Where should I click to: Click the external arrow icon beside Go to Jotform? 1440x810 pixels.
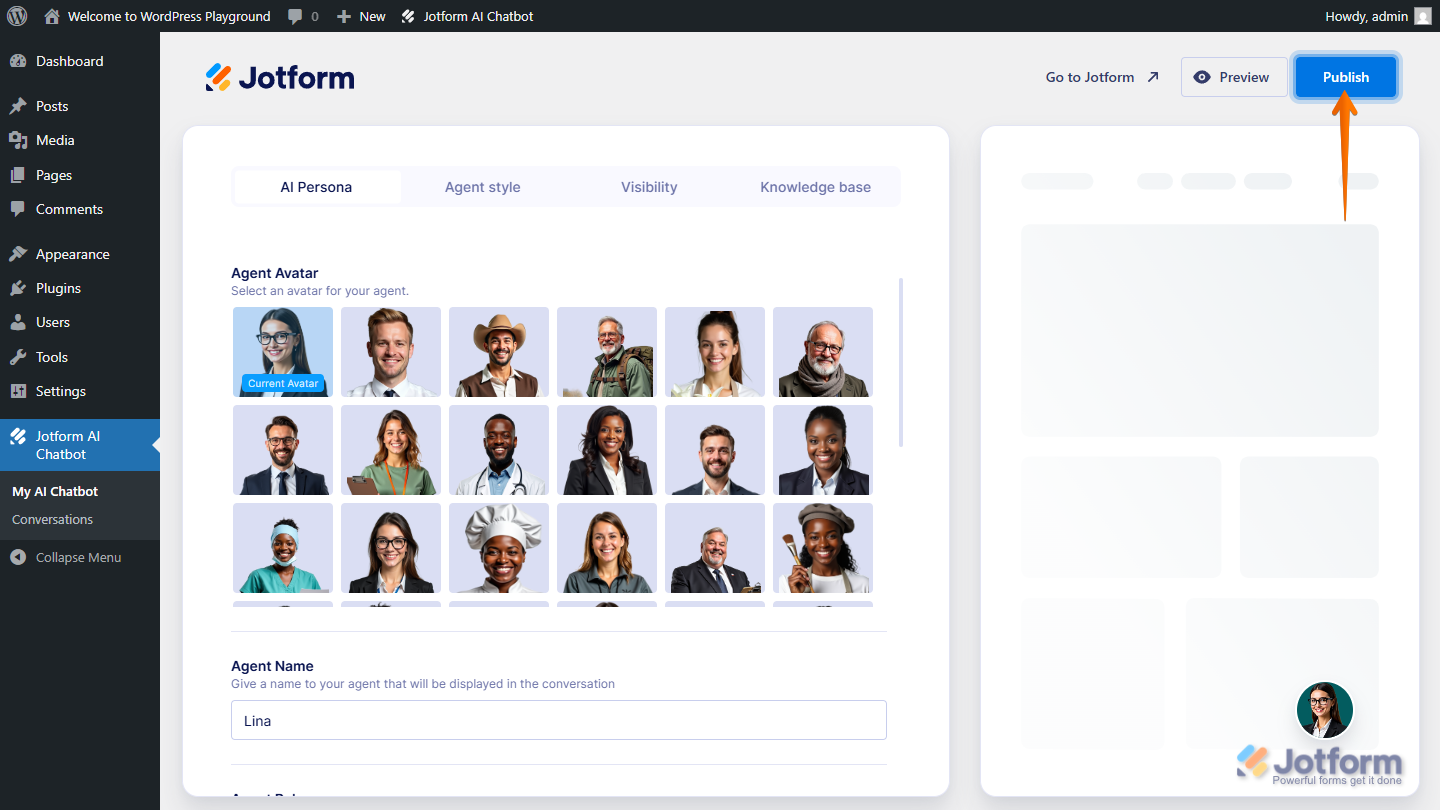(1153, 77)
